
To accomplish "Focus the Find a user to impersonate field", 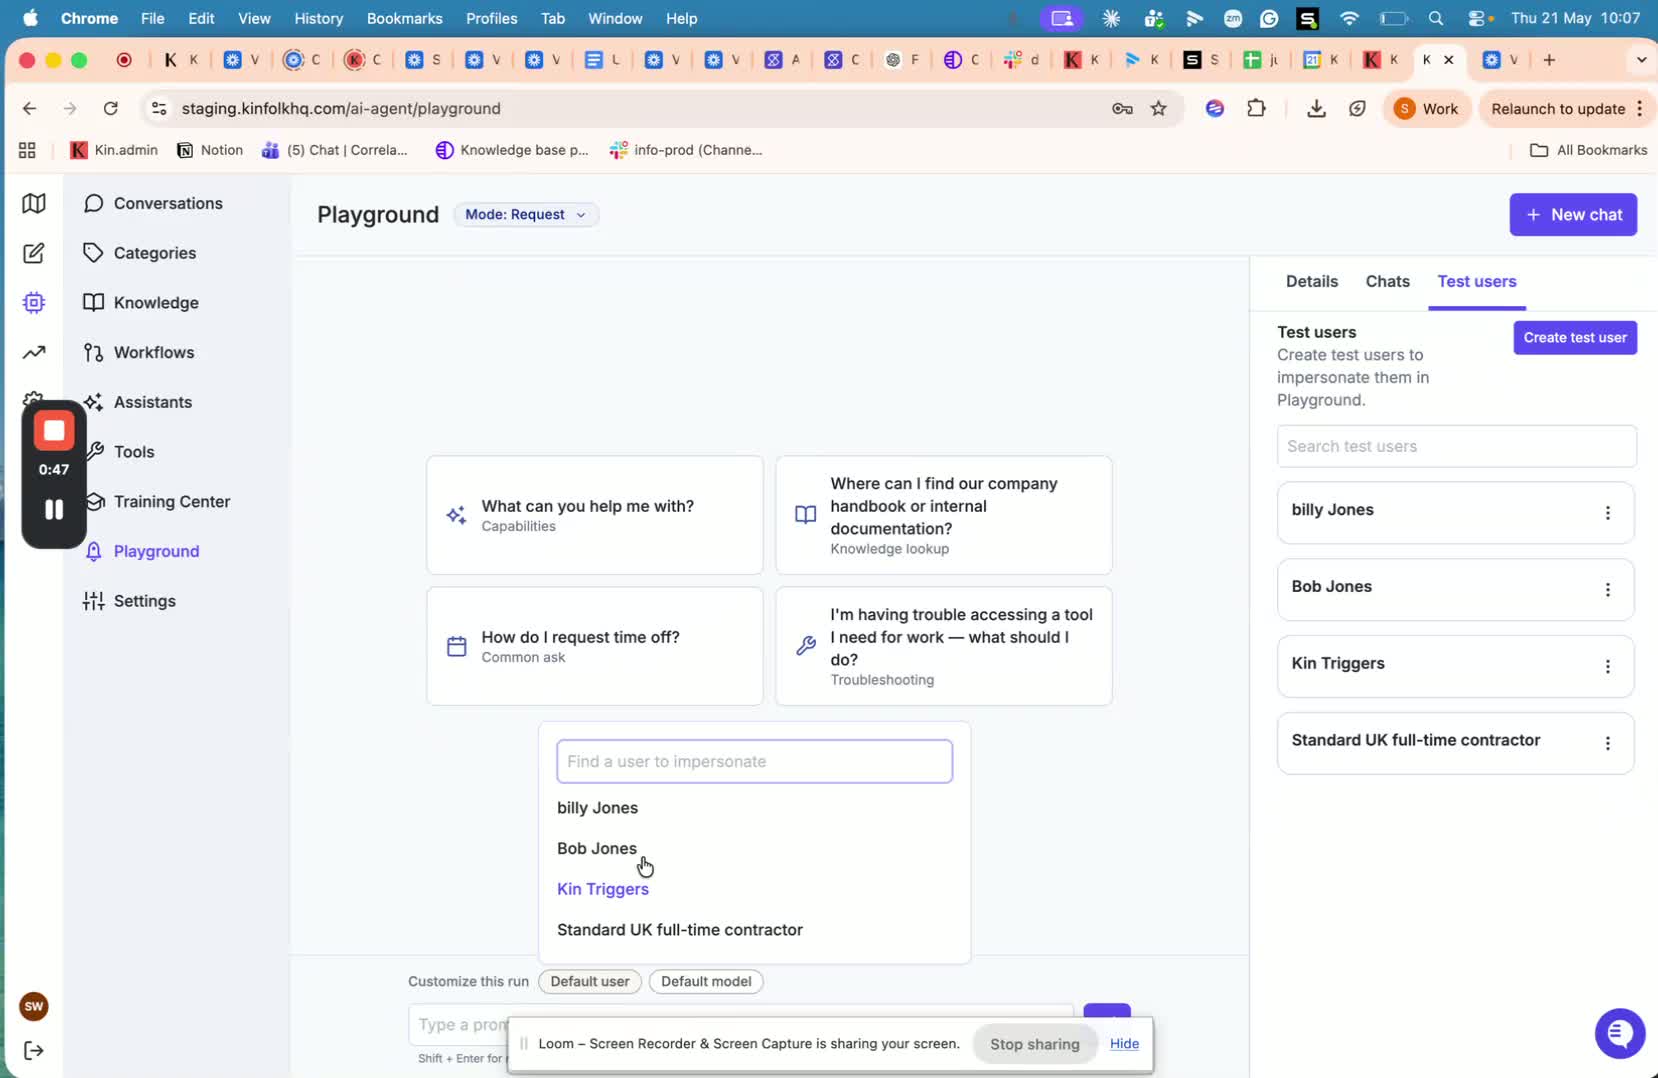I will point(755,761).
